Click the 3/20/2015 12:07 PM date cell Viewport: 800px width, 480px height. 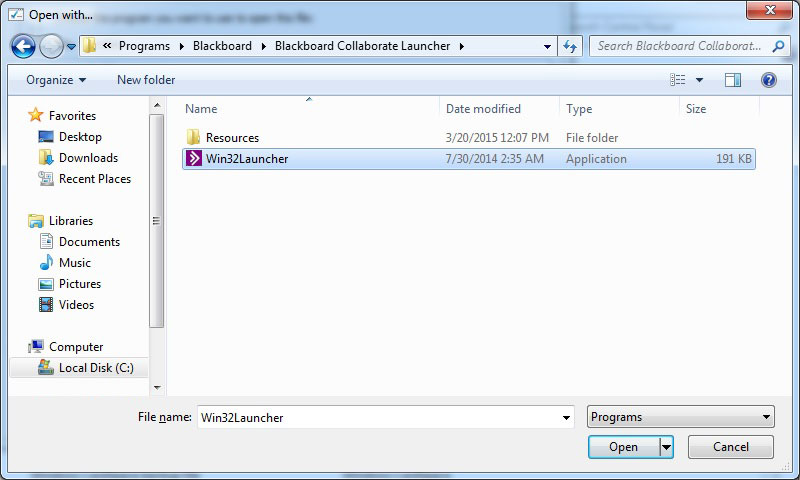(x=497, y=138)
